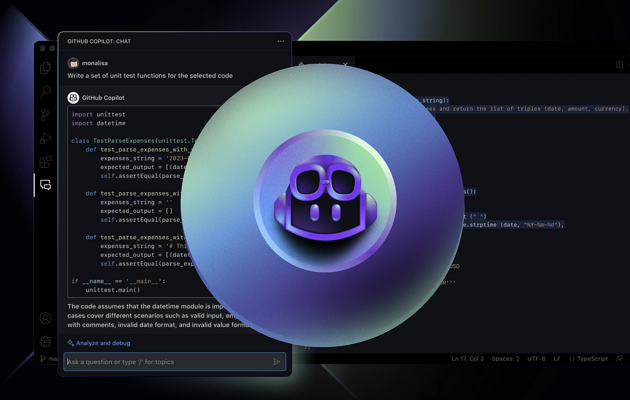This screenshot has height=400, width=630.
Task: Open the Source Control view
Action: click(45, 115)
